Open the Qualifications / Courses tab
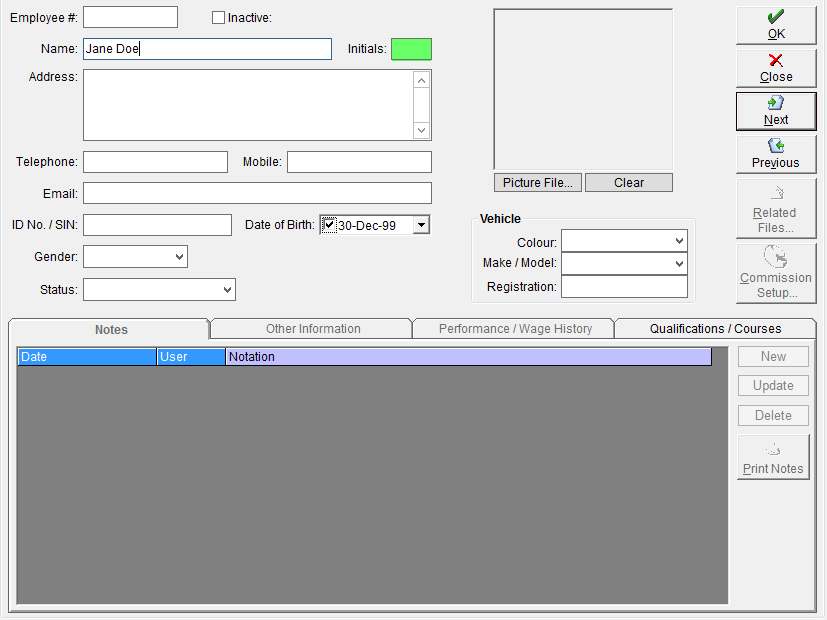 click(x=715, y=328)
